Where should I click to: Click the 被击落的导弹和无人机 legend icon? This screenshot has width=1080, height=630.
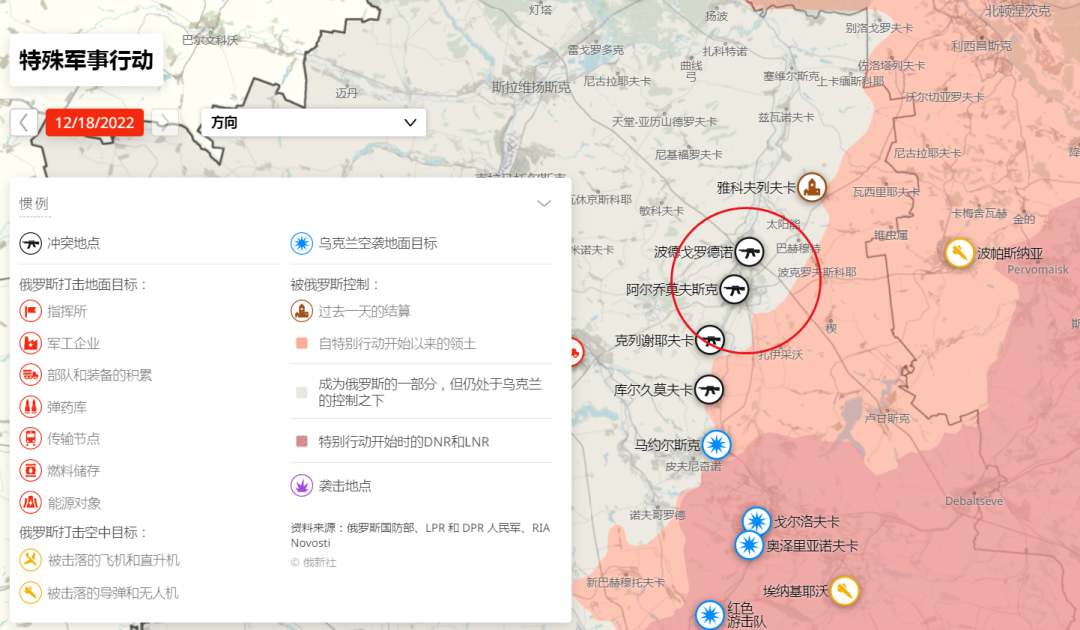click(x=30, y=592)
